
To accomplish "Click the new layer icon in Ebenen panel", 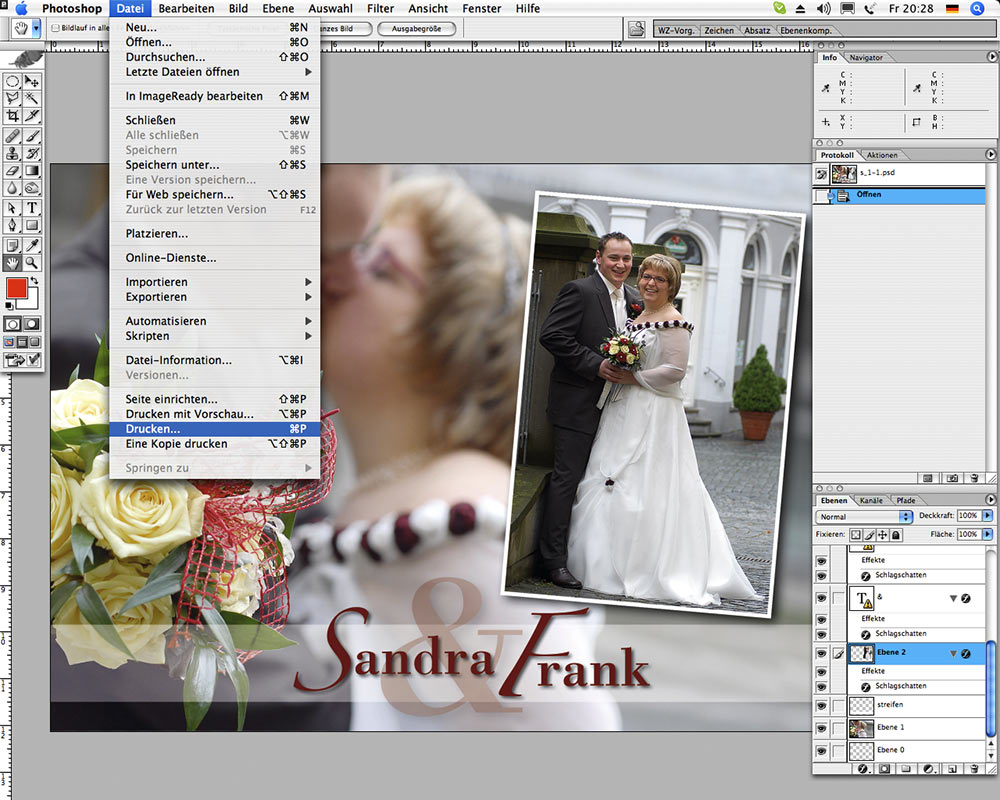I will (x=951, y=769).
